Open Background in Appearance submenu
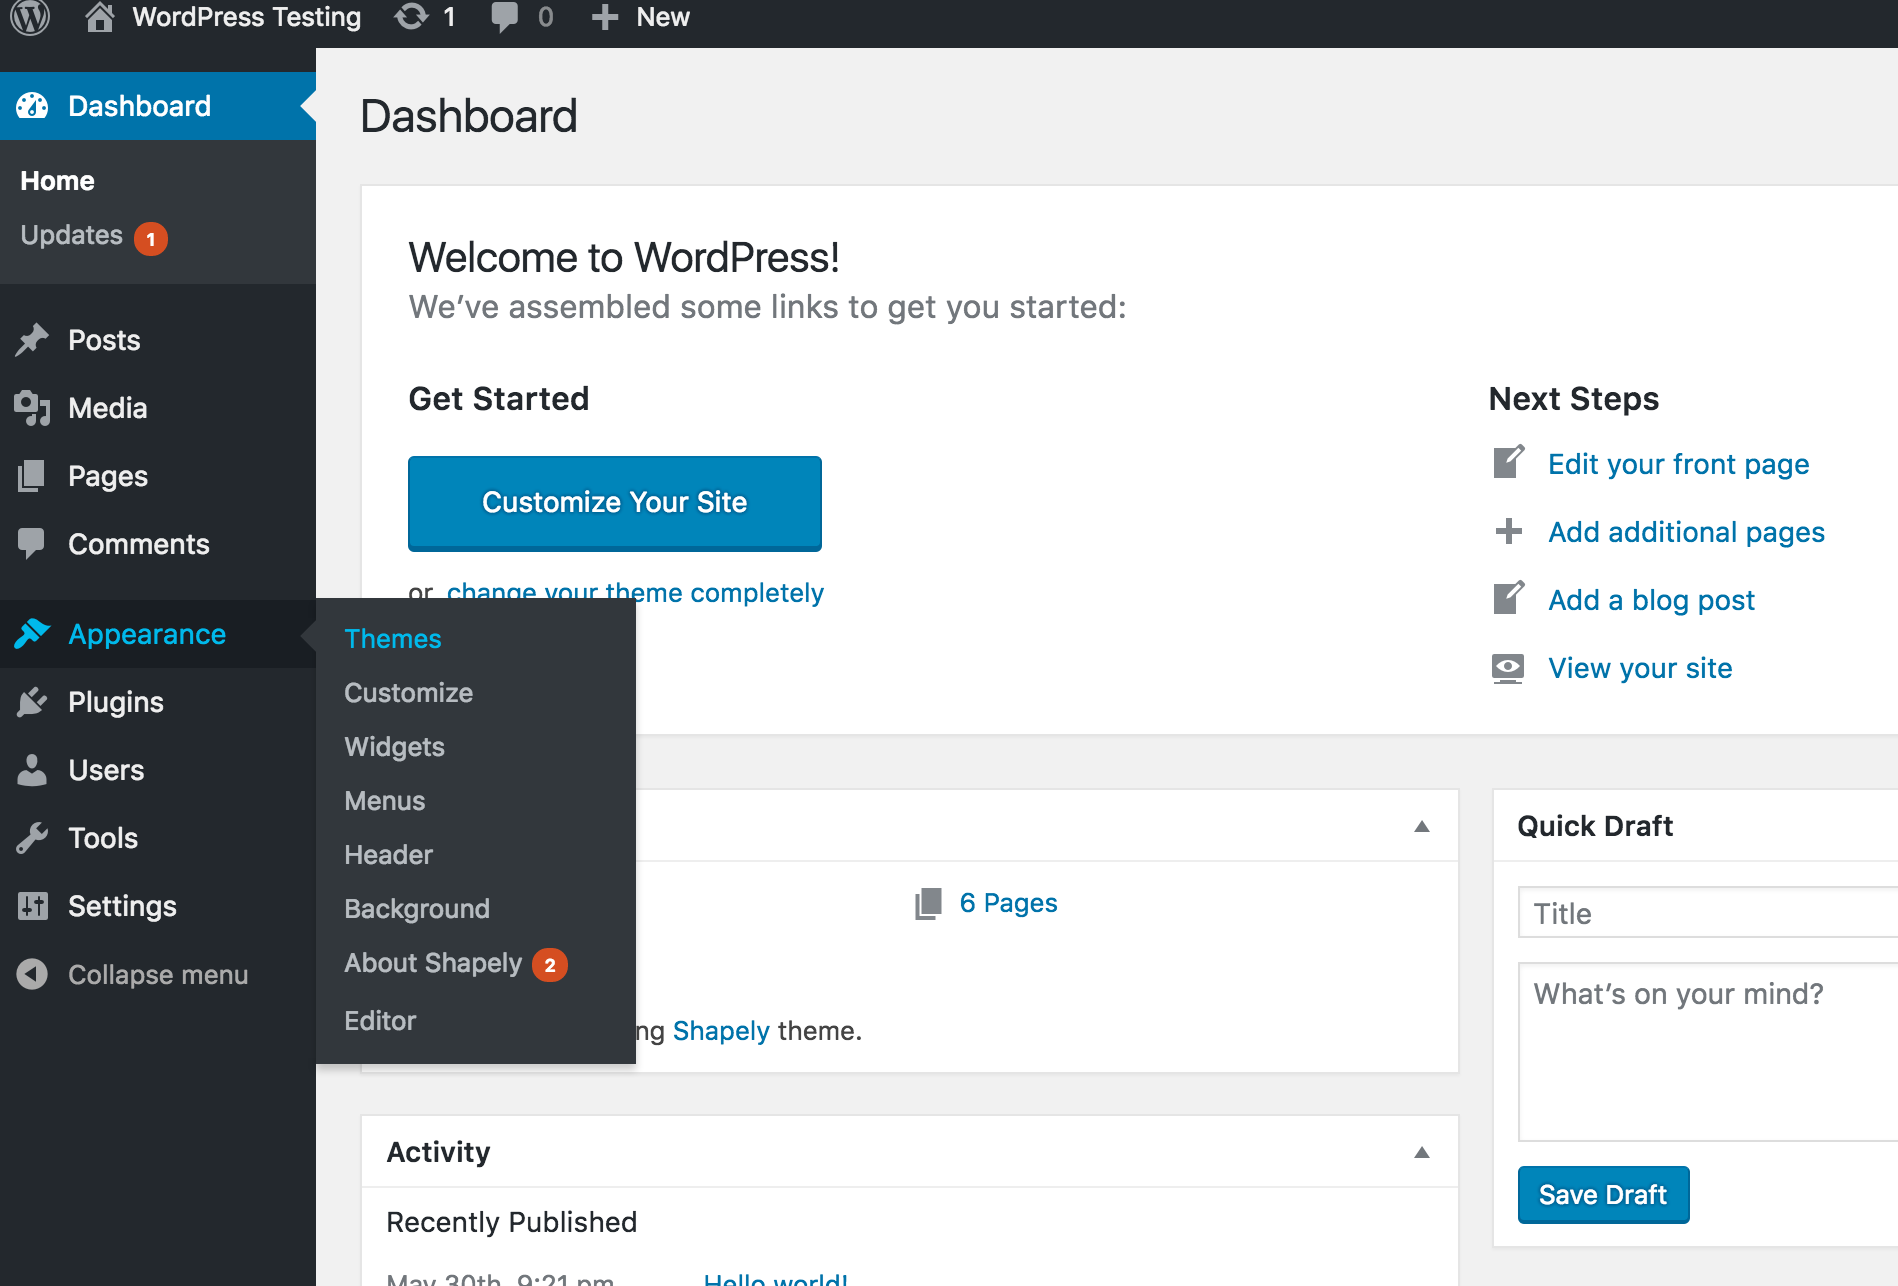Image resolution: width=1898 pixels, height=1286 pixels. click(x=417, y=909)
